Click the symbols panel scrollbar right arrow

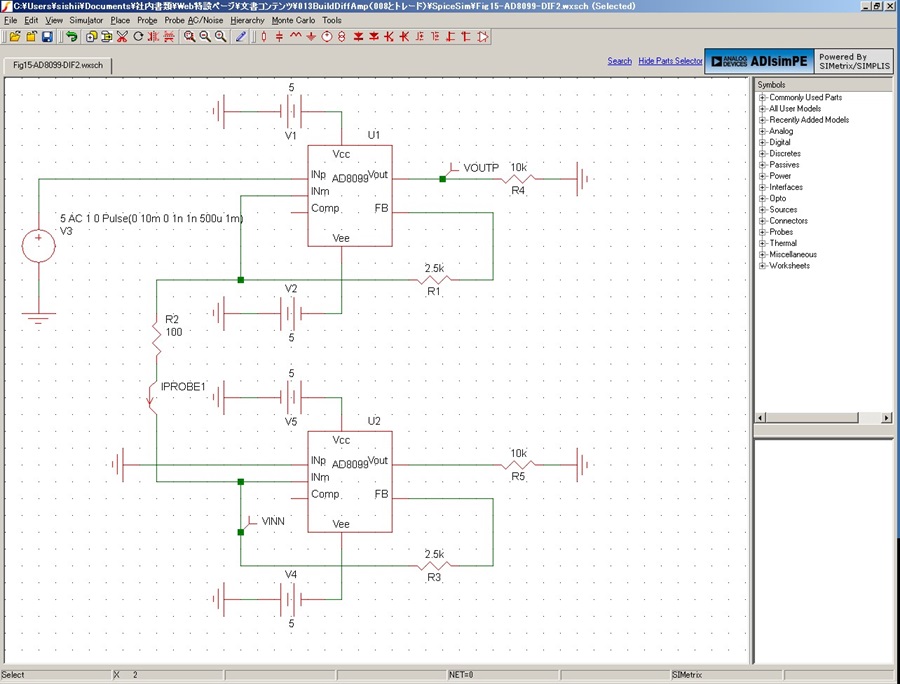click(x=887, y=417)
